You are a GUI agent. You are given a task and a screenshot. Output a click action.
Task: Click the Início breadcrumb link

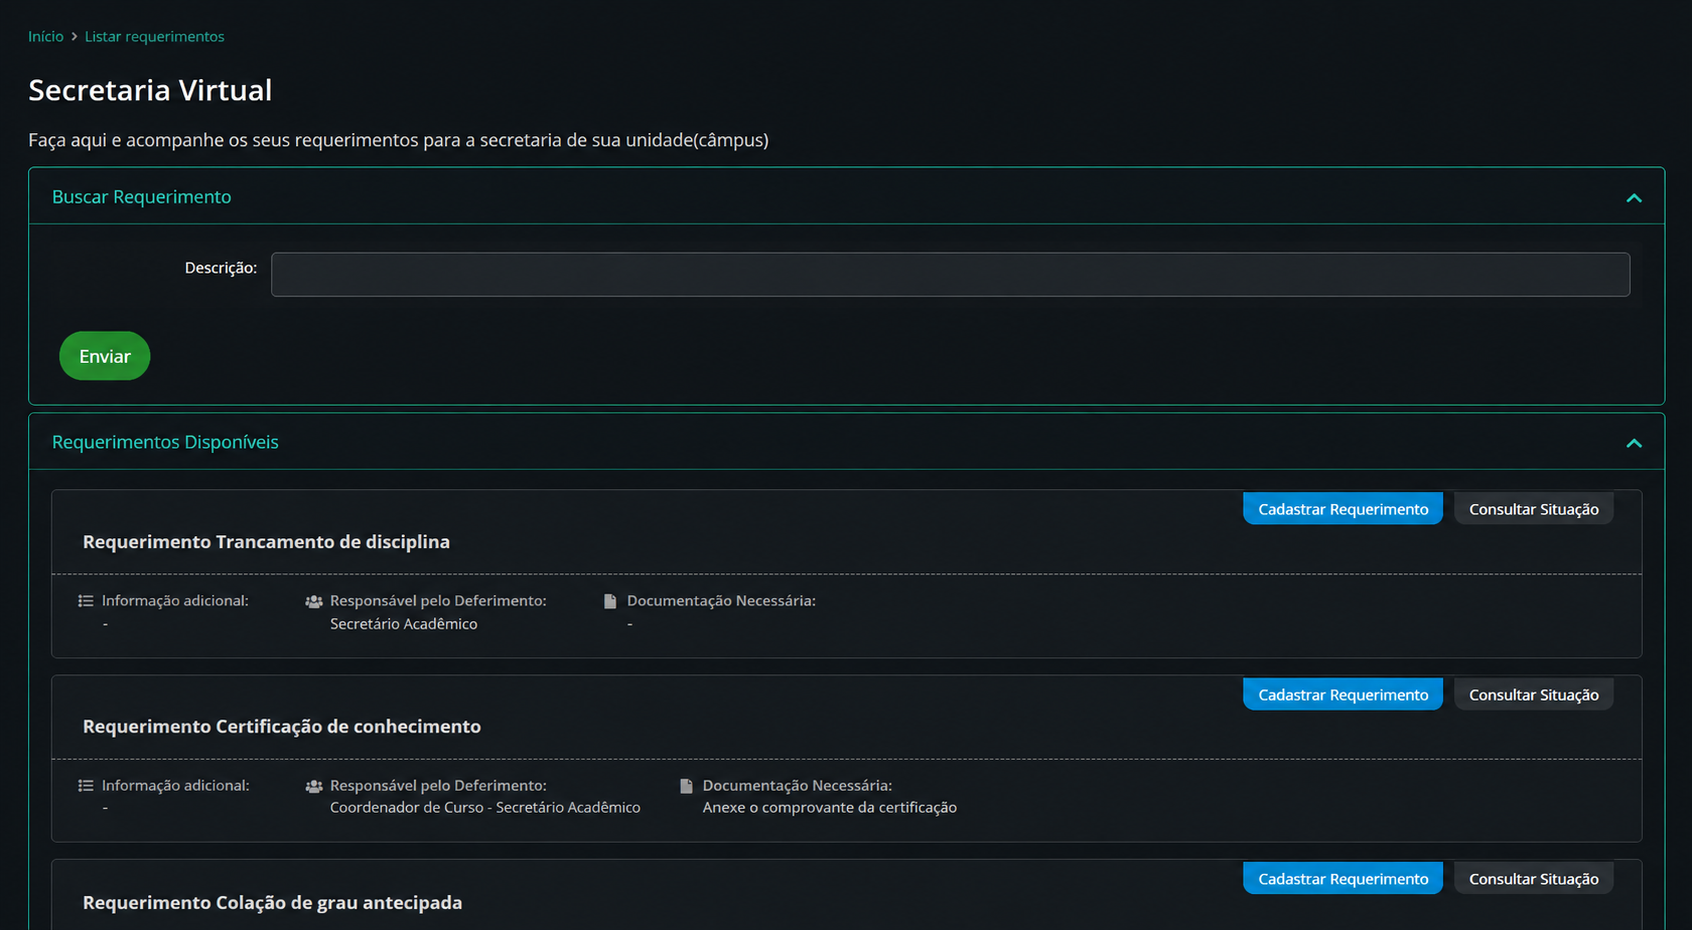(46, 36)
